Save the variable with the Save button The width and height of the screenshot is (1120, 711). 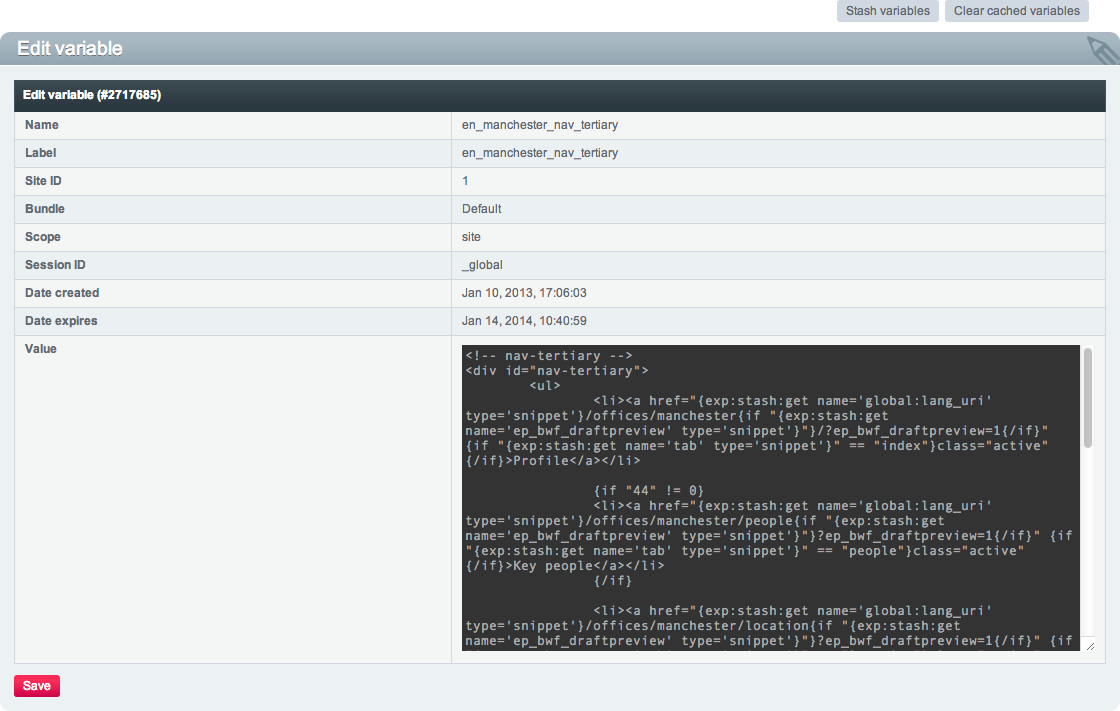click(37, 686)
